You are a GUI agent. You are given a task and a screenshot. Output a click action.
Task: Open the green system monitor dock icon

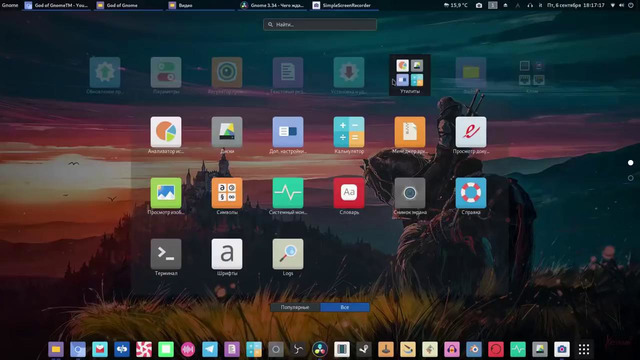click(x=518, y=349)
